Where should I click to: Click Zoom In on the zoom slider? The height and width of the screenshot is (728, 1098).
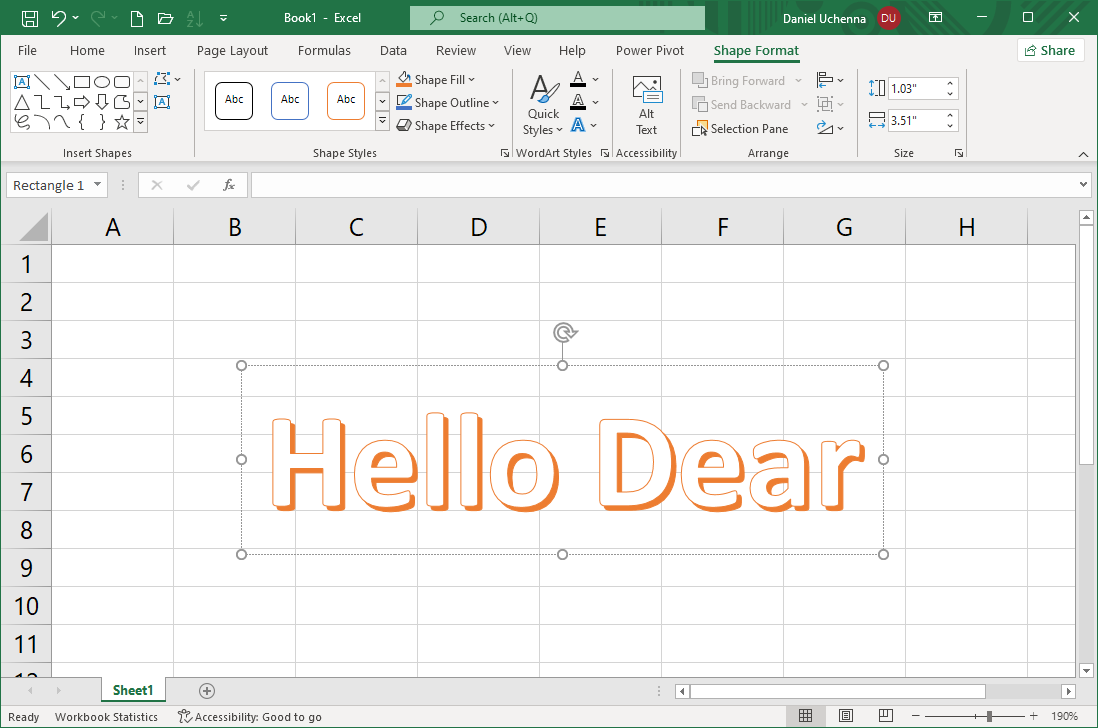tap(1033, 716)
